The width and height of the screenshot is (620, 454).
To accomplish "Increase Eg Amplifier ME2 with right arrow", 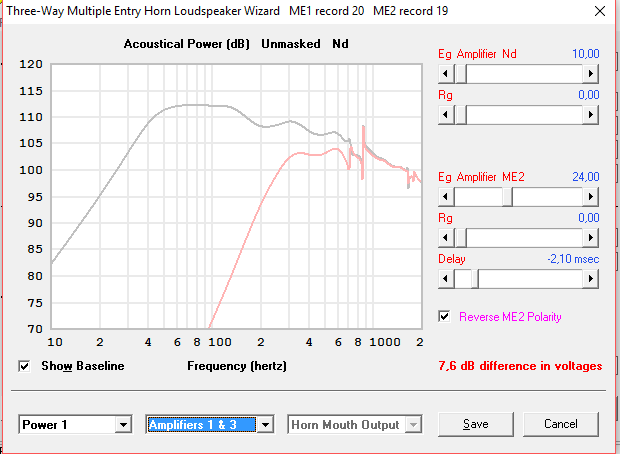I will (x=590, y=197).
